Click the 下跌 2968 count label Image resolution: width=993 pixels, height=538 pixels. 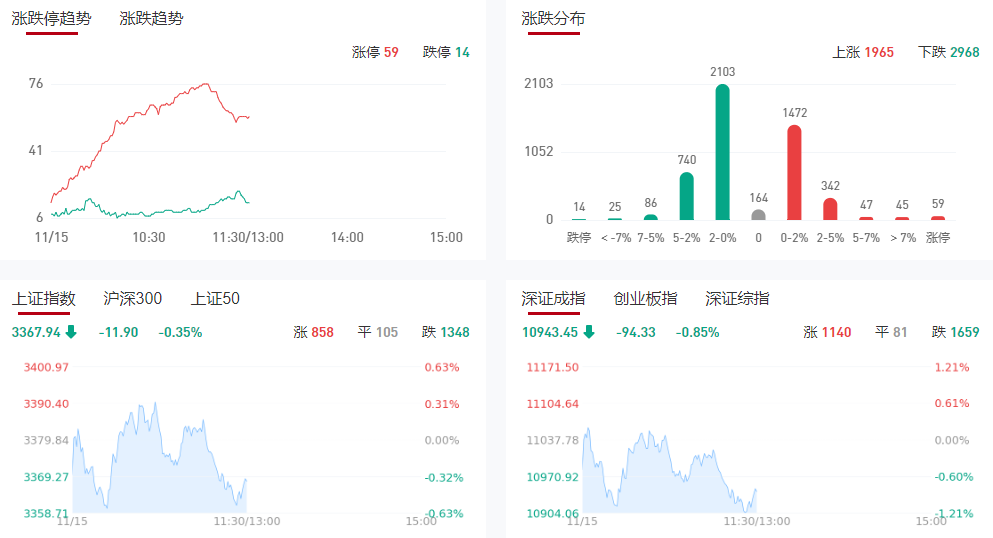pyautogui.click(x=949, y=52)
